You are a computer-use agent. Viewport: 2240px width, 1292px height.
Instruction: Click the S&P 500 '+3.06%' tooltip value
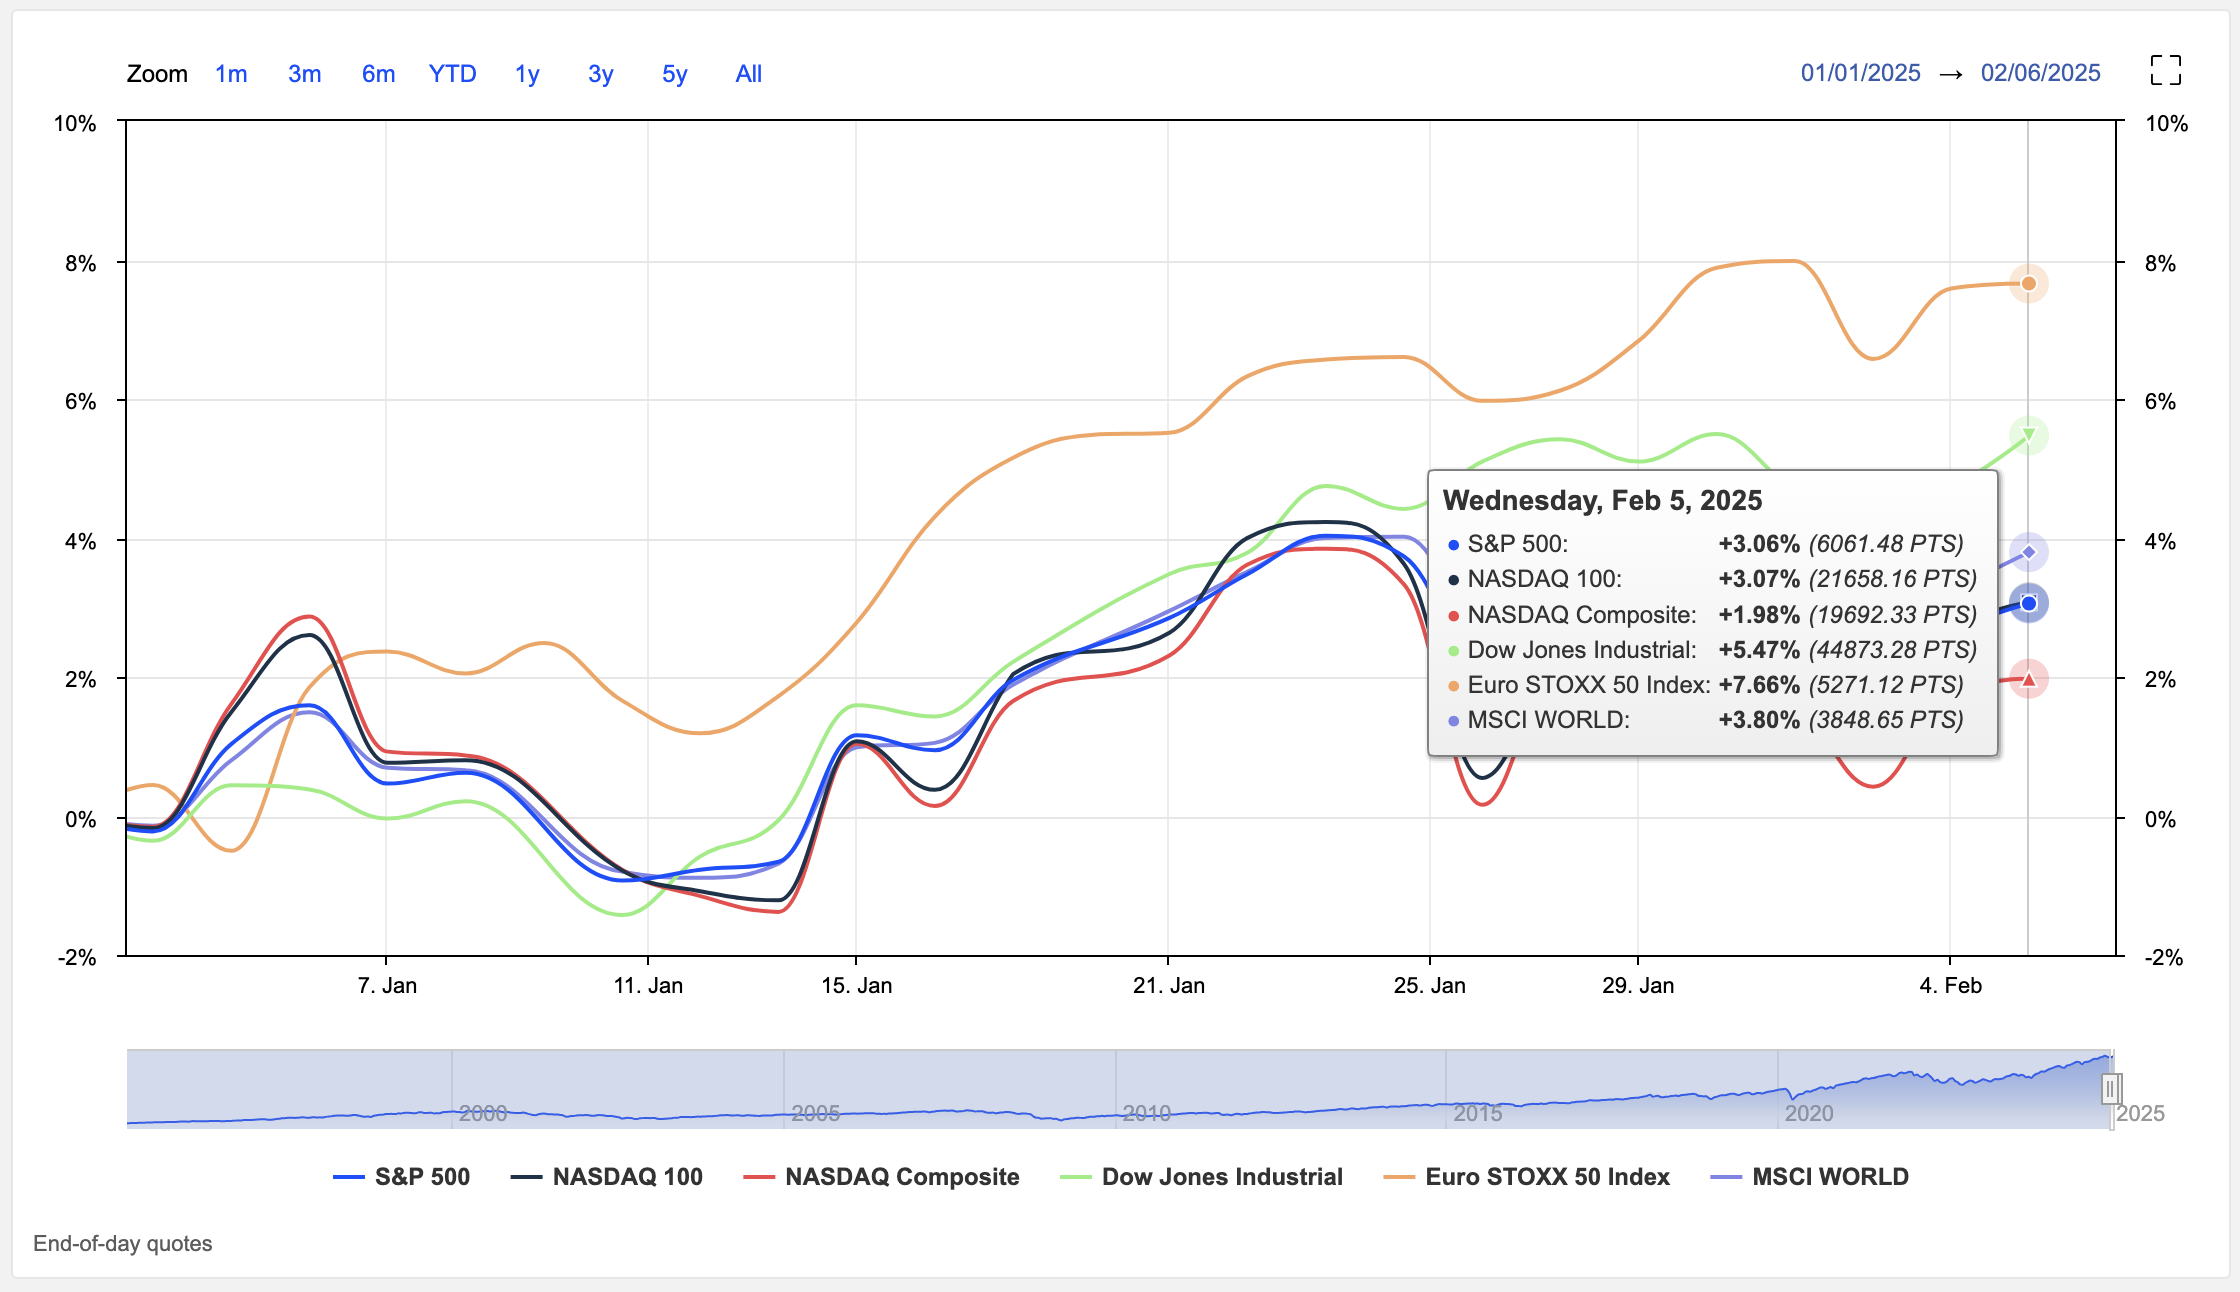point(1759,544)
